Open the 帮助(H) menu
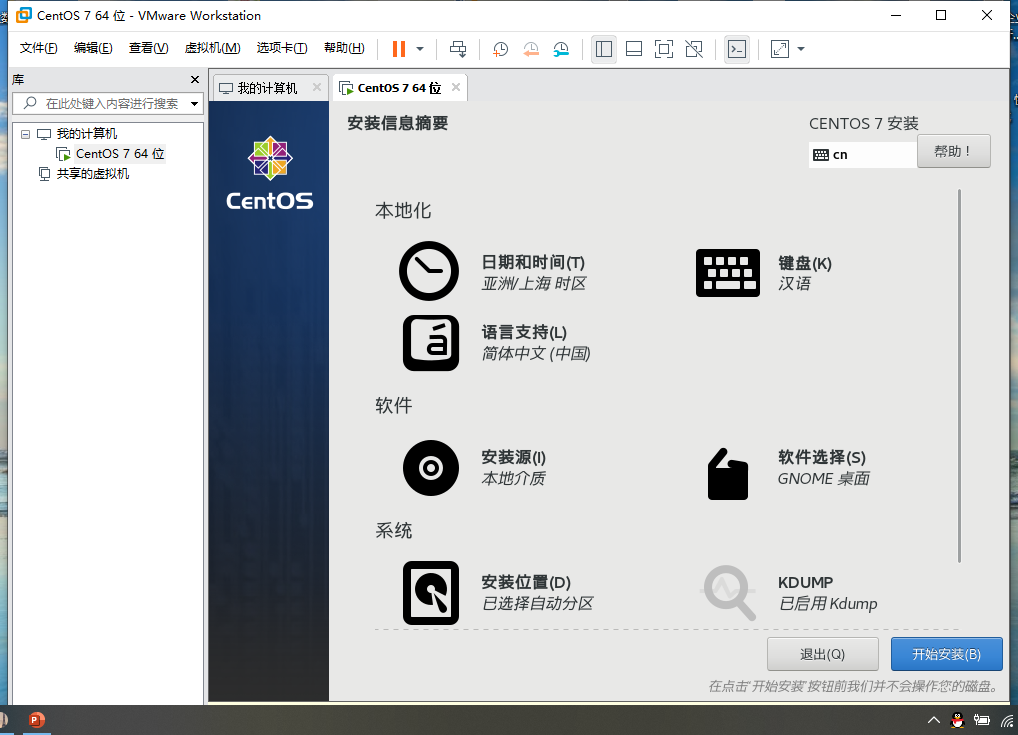 (x=344, y=48)
